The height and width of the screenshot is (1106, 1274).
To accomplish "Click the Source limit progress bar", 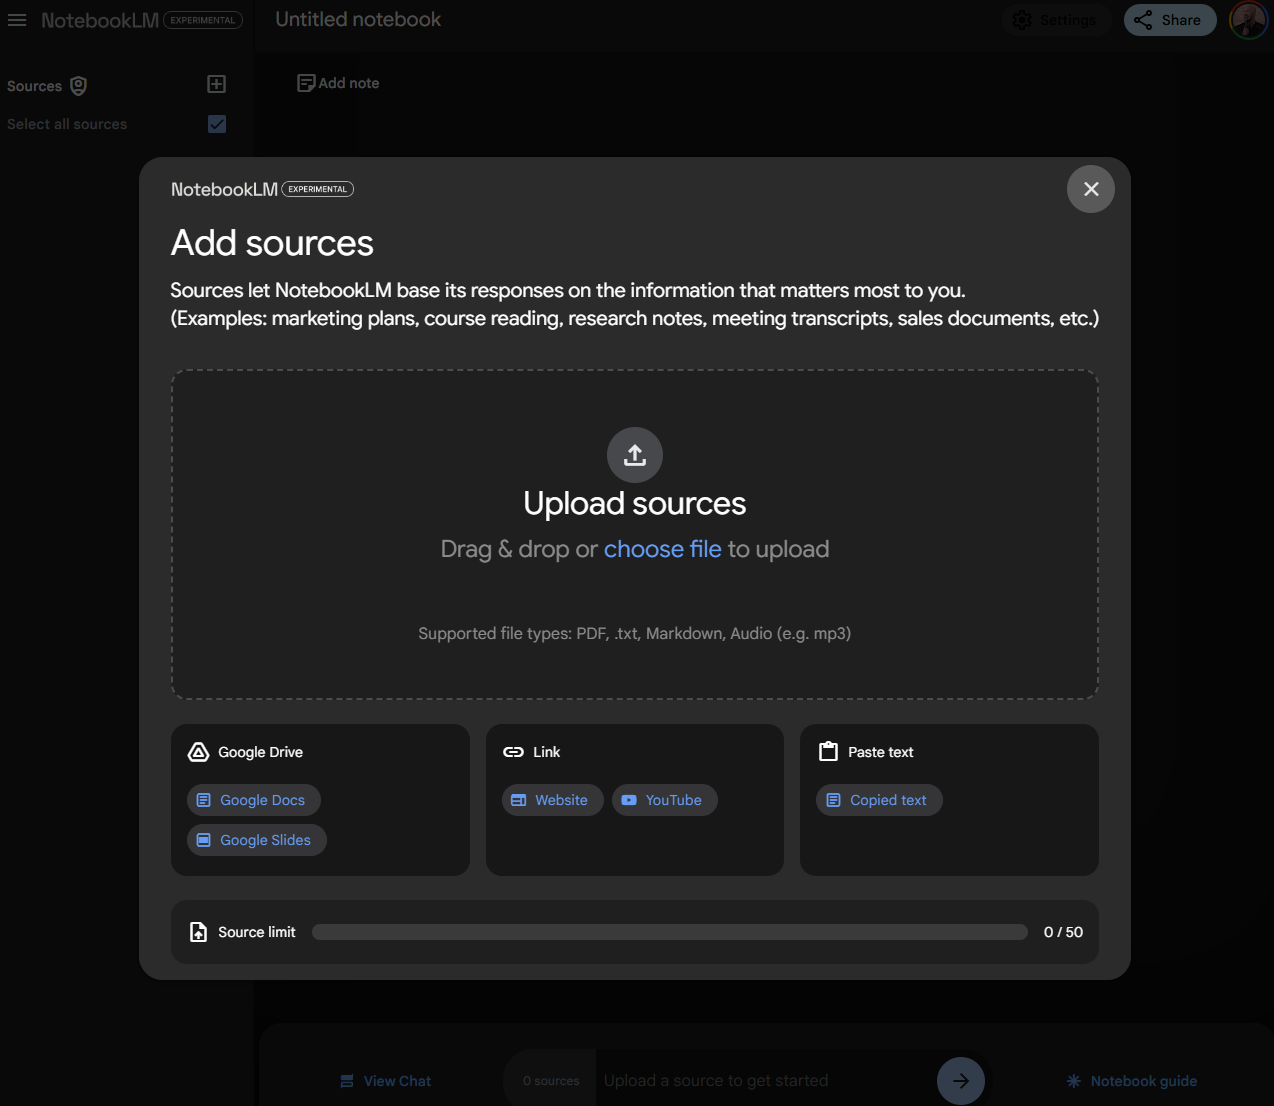I will coord(669,931).
